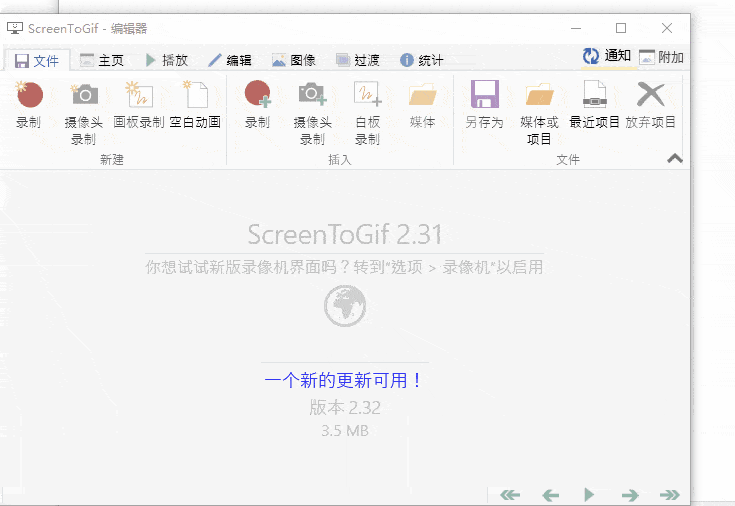This screenshot has height=506, width=735.
Task: Go to the next frame (single right arrow)
Action: (630, 495)
